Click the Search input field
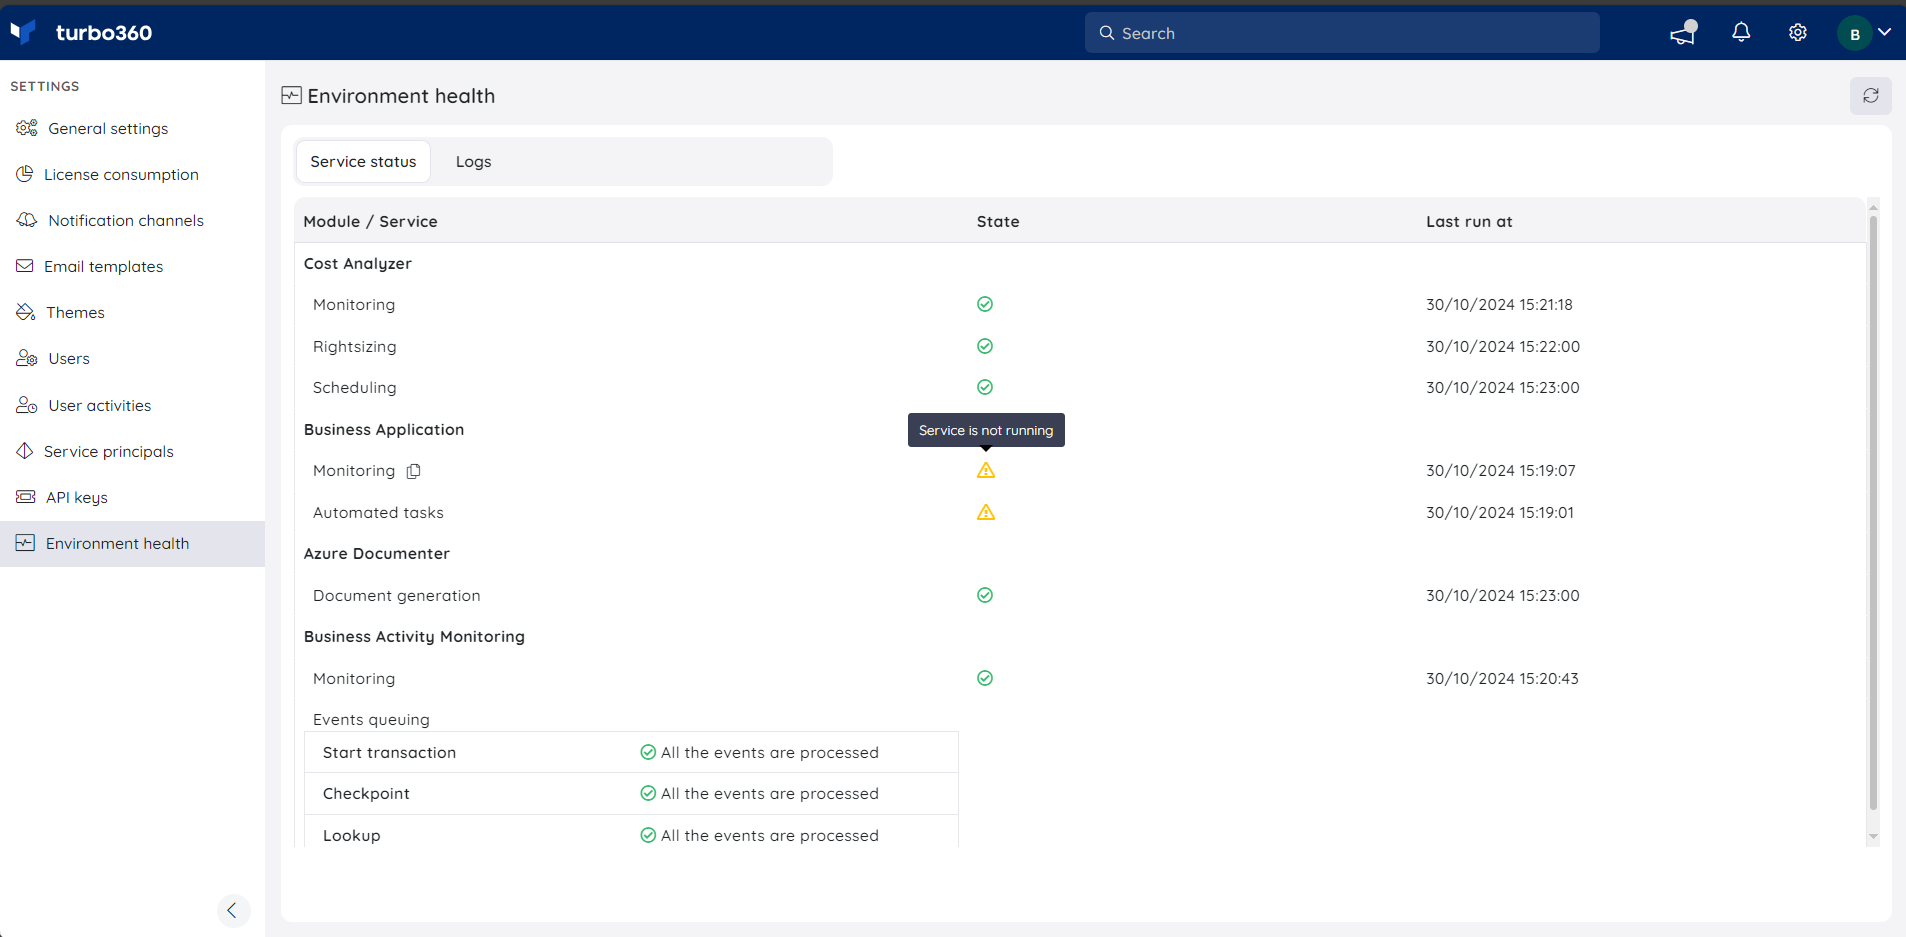This screenshot has width=1906, height=937. (x=1342, y=33)
